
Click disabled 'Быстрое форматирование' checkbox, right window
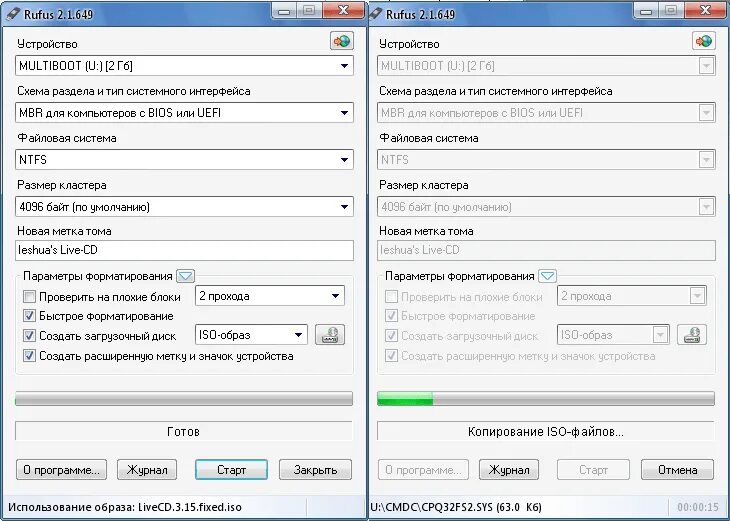coord(392,316)
